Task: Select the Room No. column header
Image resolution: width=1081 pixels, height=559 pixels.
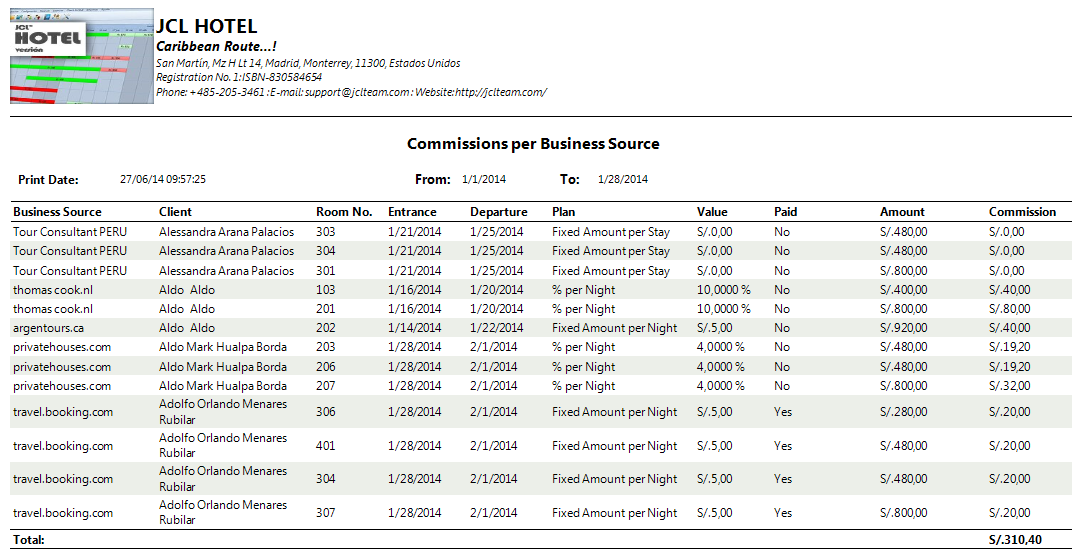Action: 344,212
